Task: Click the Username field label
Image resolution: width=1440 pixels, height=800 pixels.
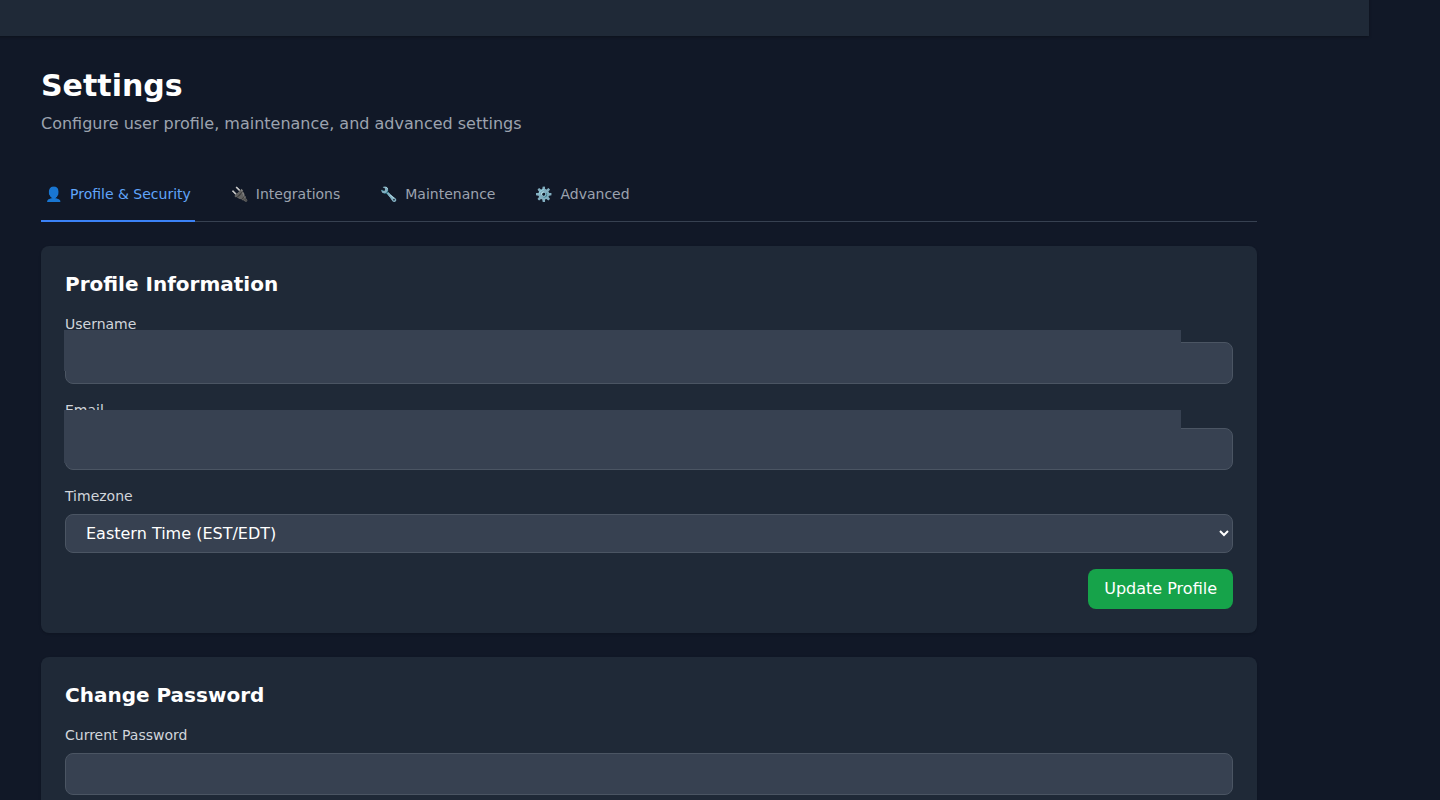Action: [100, 323]
